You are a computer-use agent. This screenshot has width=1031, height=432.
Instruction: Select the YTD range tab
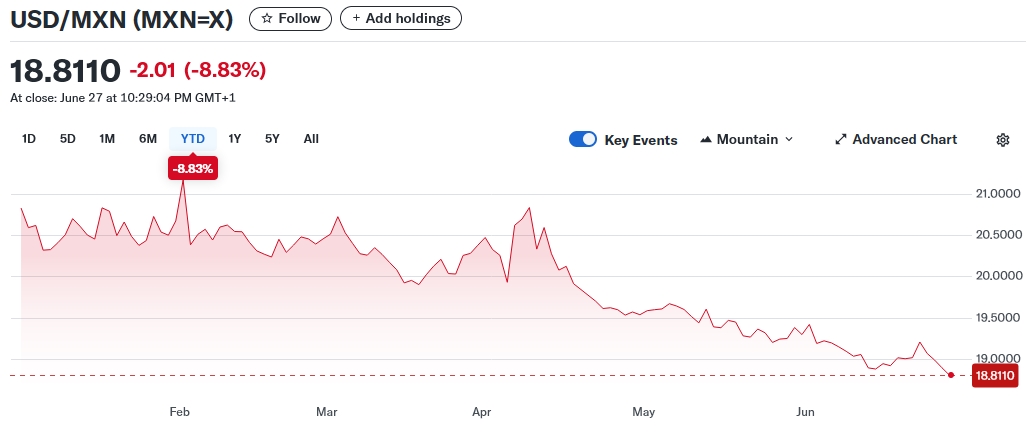point(193,139)
